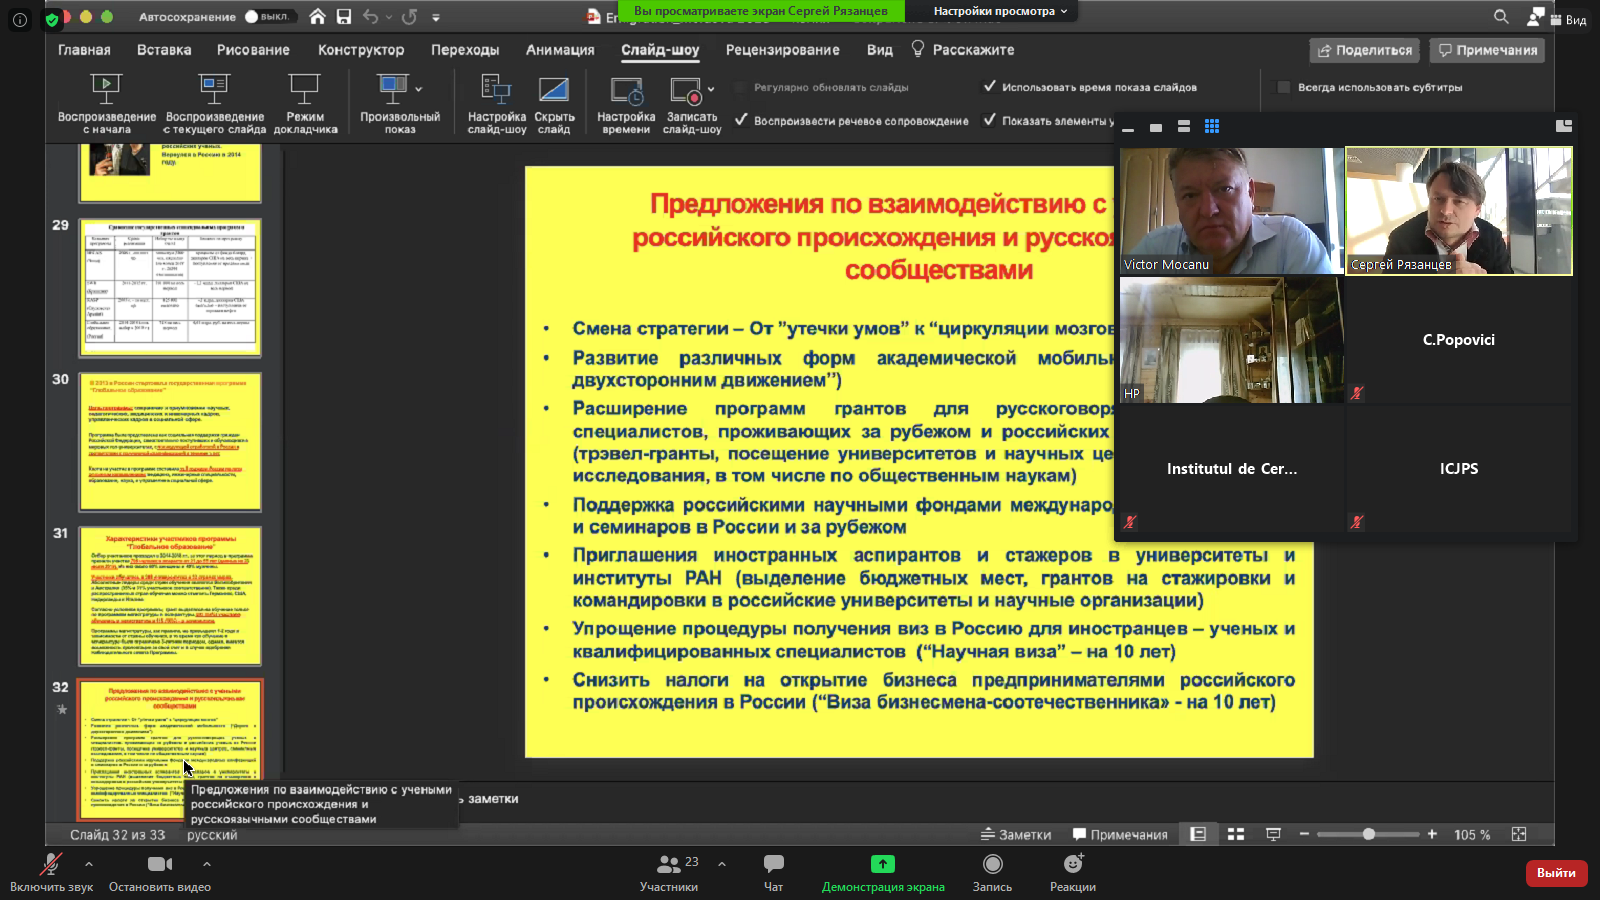Image resolution: width=1600 pixels, height=900 pixels.
Task: Toggle Воспроизвести речевое сопровождение checkbox
Action: coord(741,120)
